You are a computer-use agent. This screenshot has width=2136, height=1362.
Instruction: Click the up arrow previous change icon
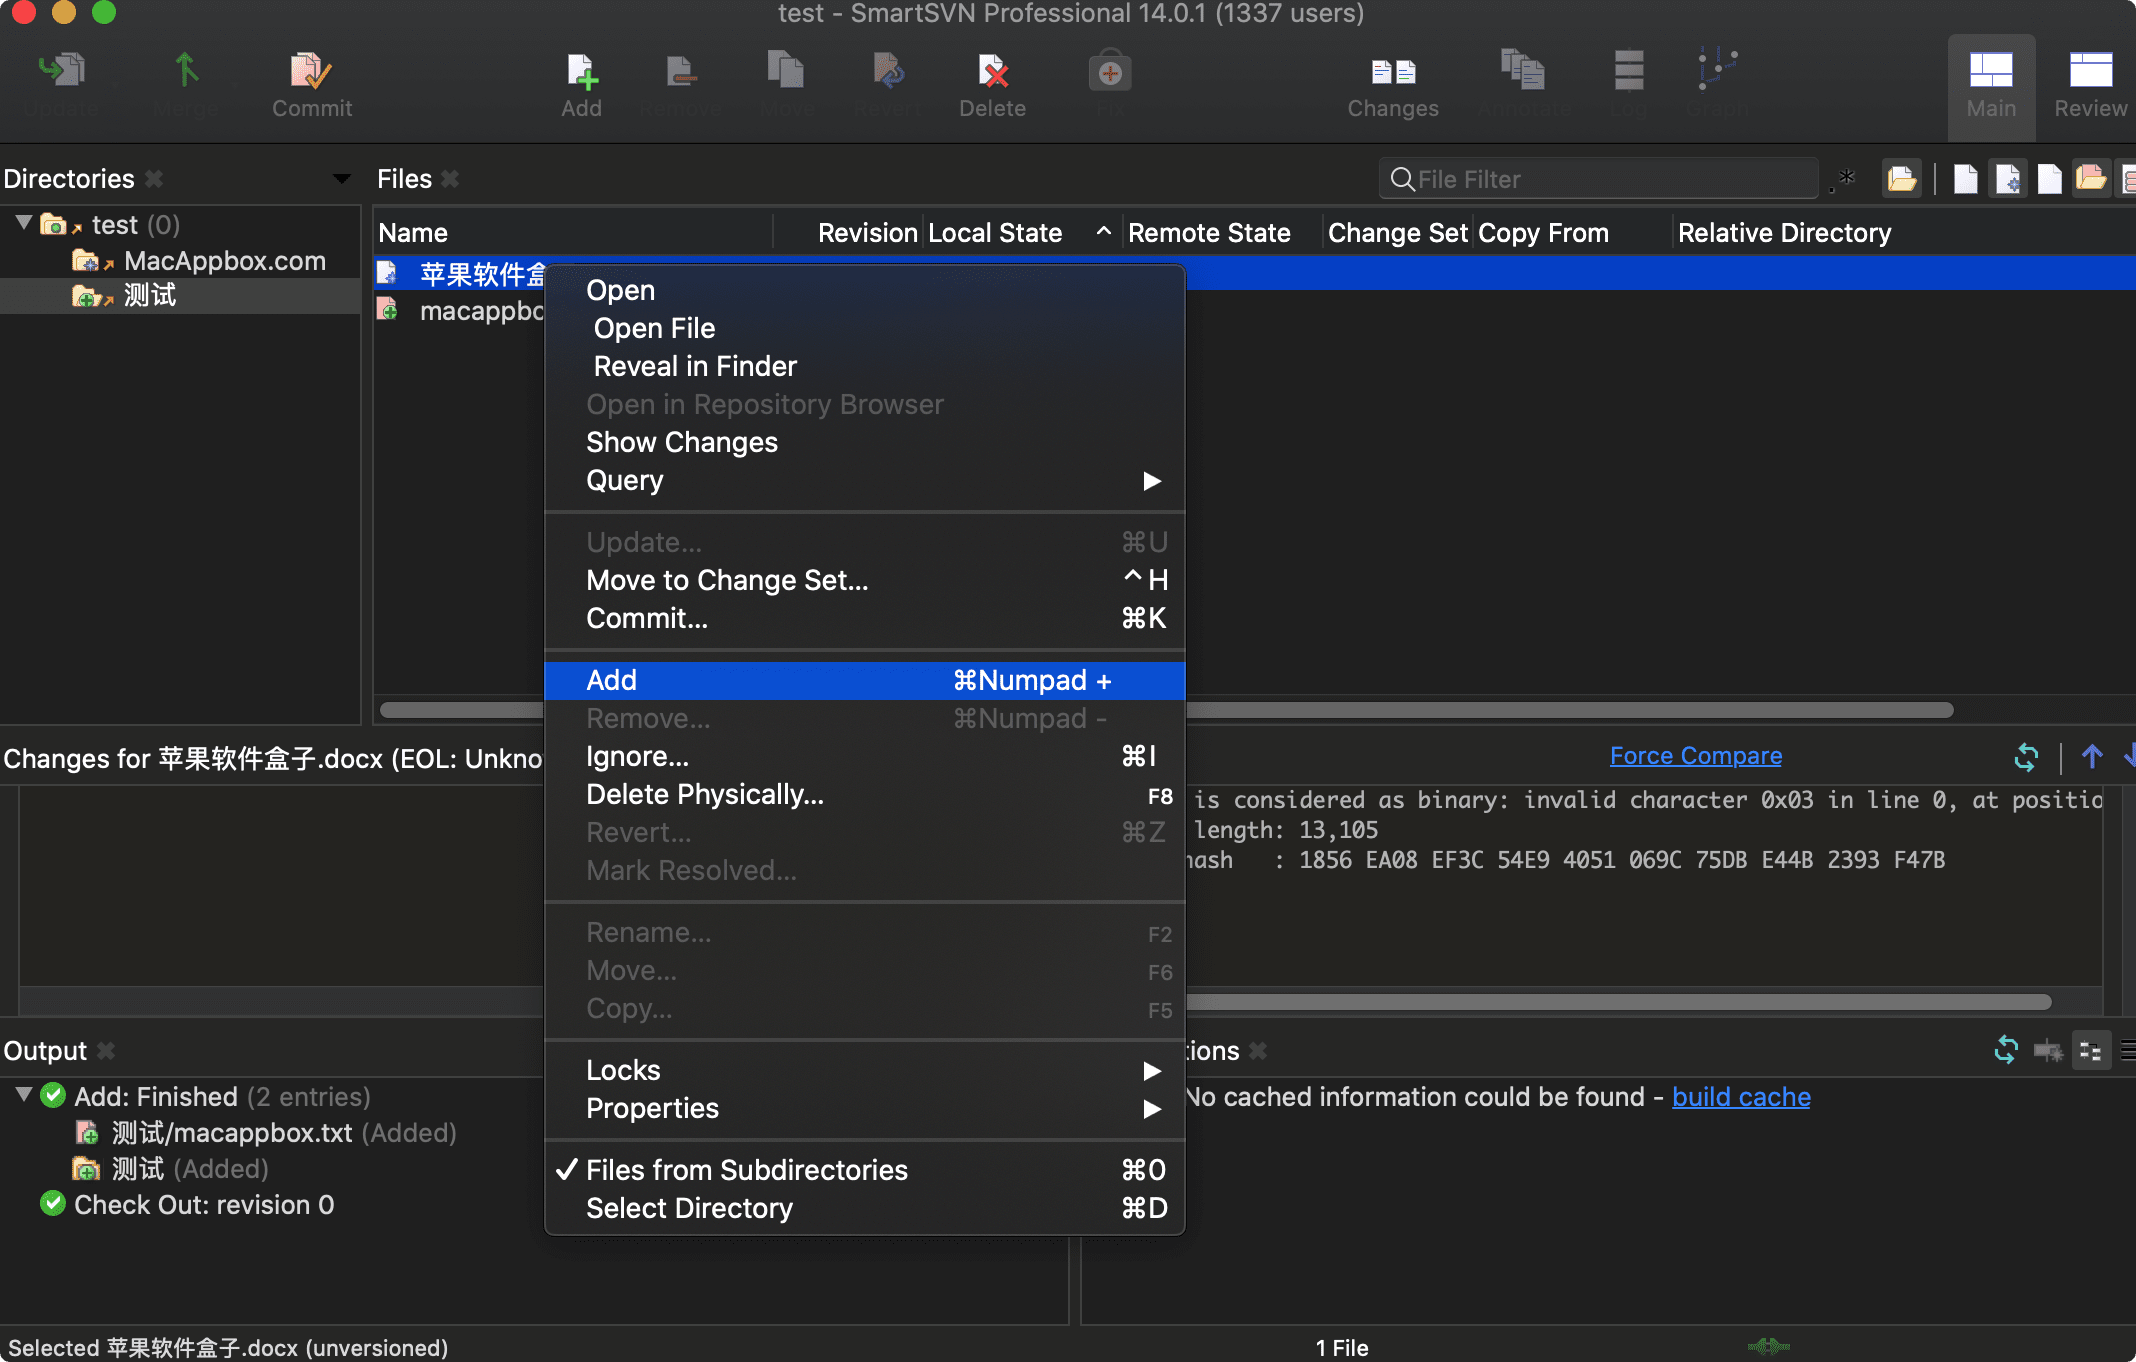click(2092, 757)
